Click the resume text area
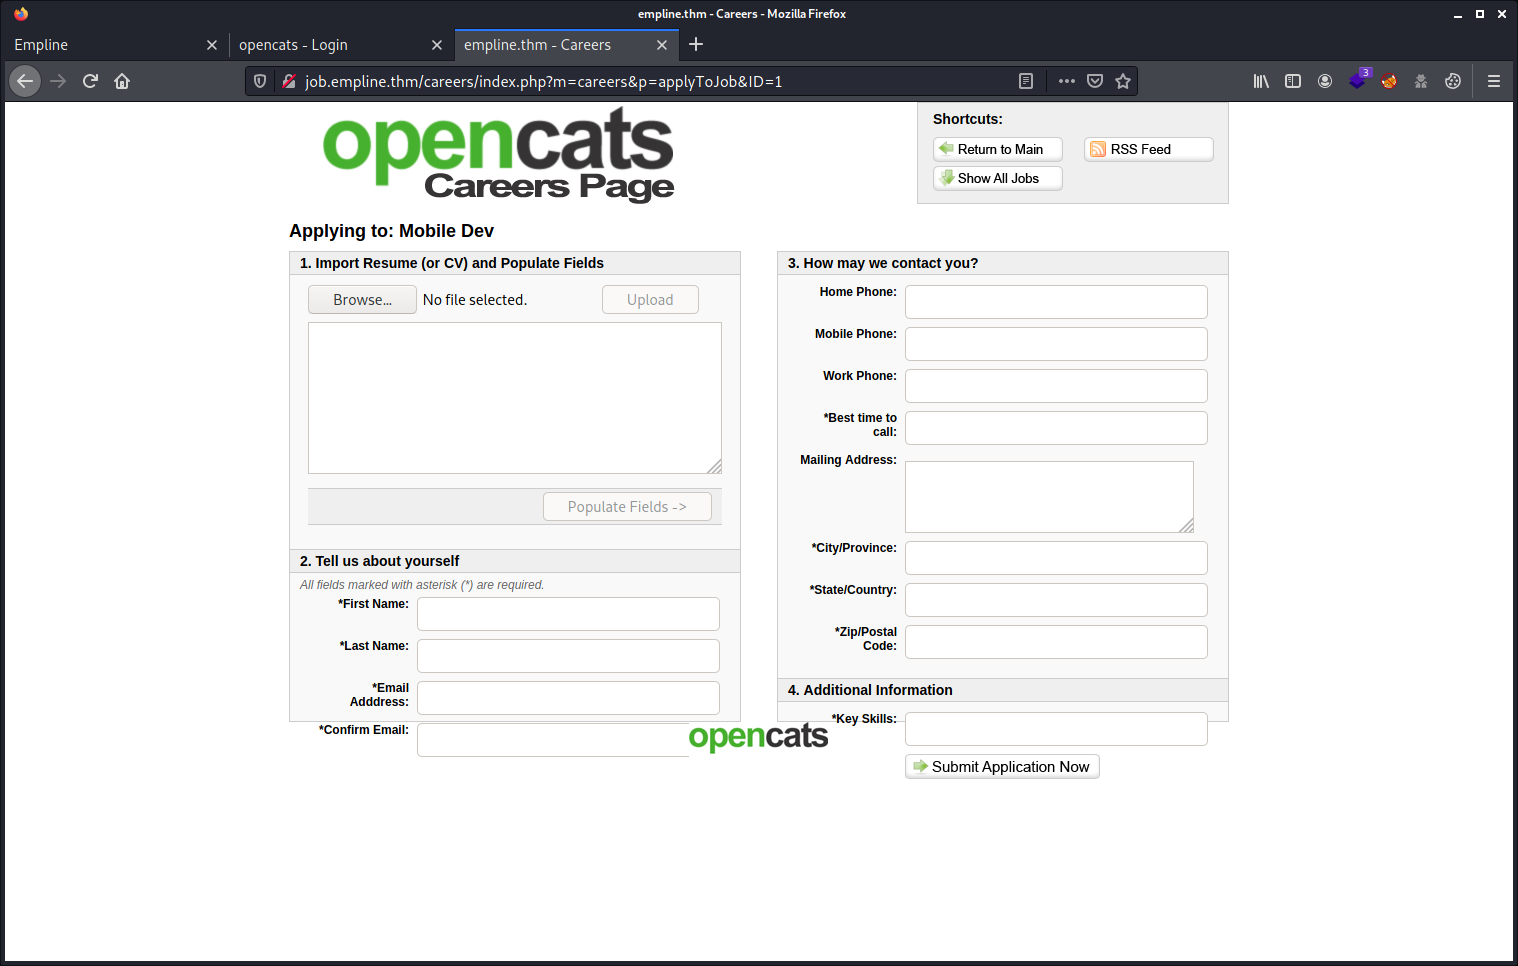1518x966 pixels. pos(515,398)
